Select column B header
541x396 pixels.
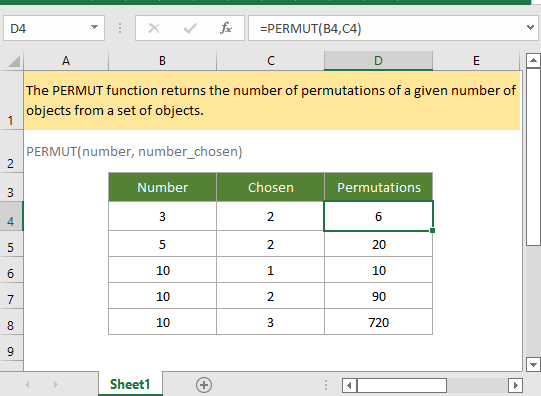click(162, 61)
